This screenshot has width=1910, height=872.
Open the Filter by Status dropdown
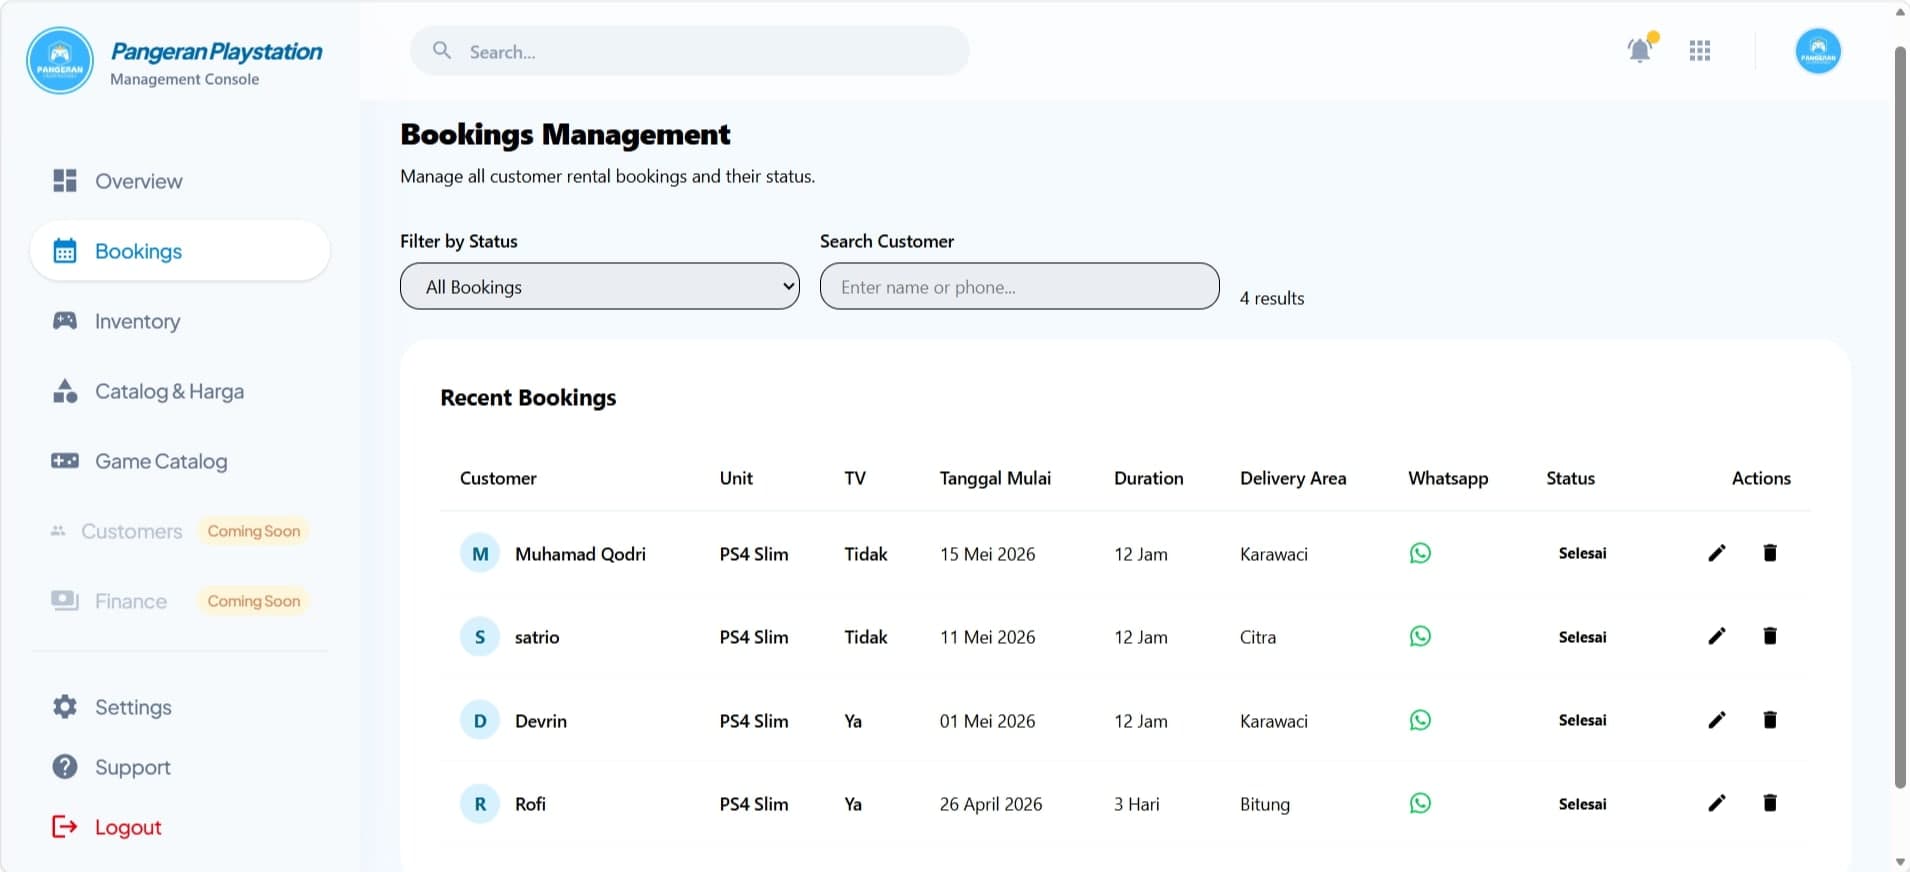coord(600,286)
